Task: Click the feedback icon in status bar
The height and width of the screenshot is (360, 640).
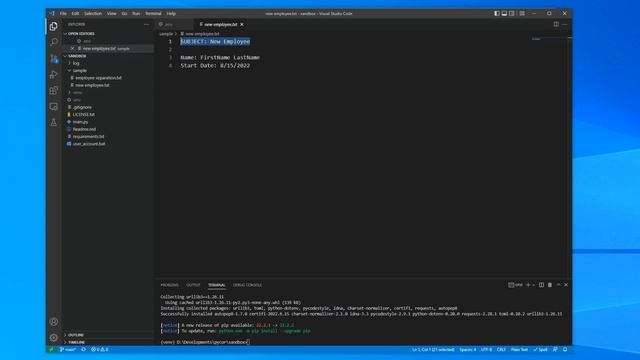Action: pos(555,349)
